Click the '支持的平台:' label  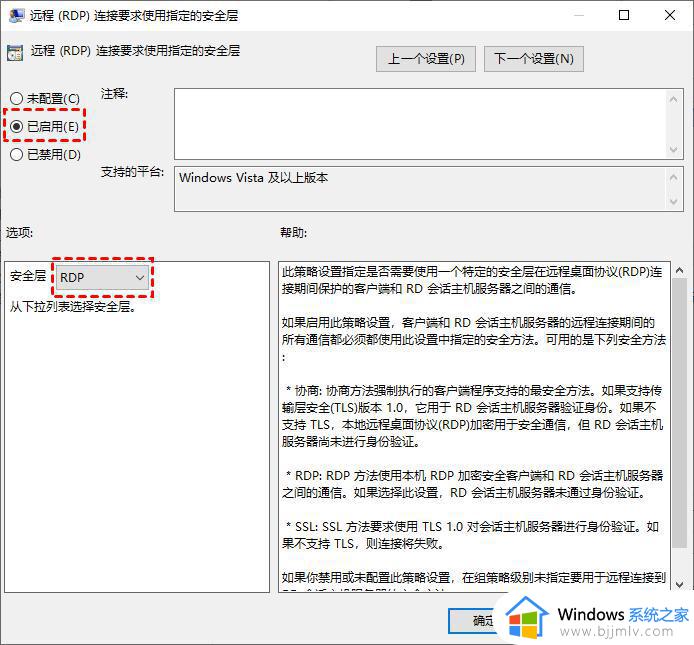click(x=132, y=172)
